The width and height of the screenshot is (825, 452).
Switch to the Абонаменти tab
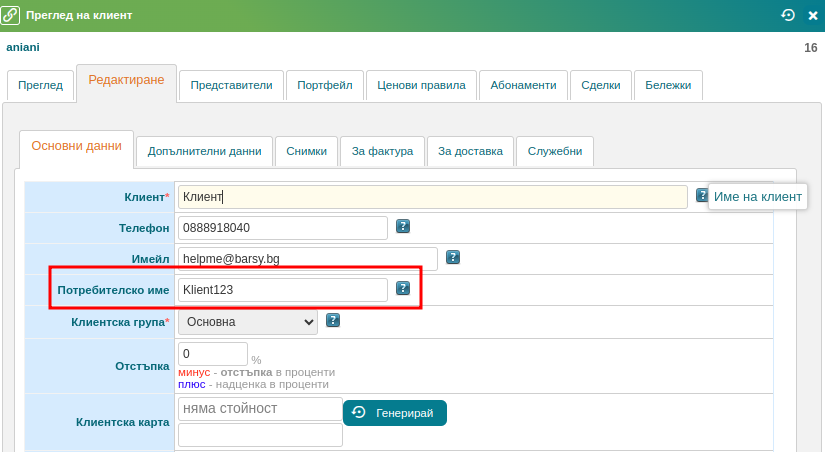524,85
